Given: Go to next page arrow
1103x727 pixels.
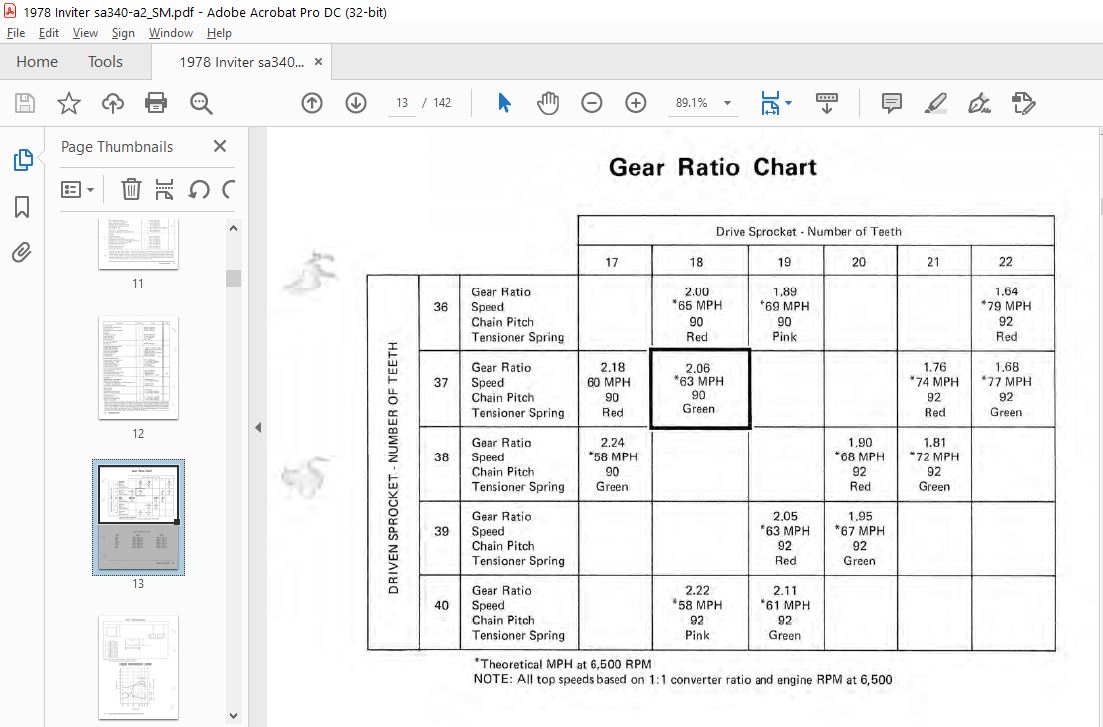Looking at the screenshot, I should (356, 103).
